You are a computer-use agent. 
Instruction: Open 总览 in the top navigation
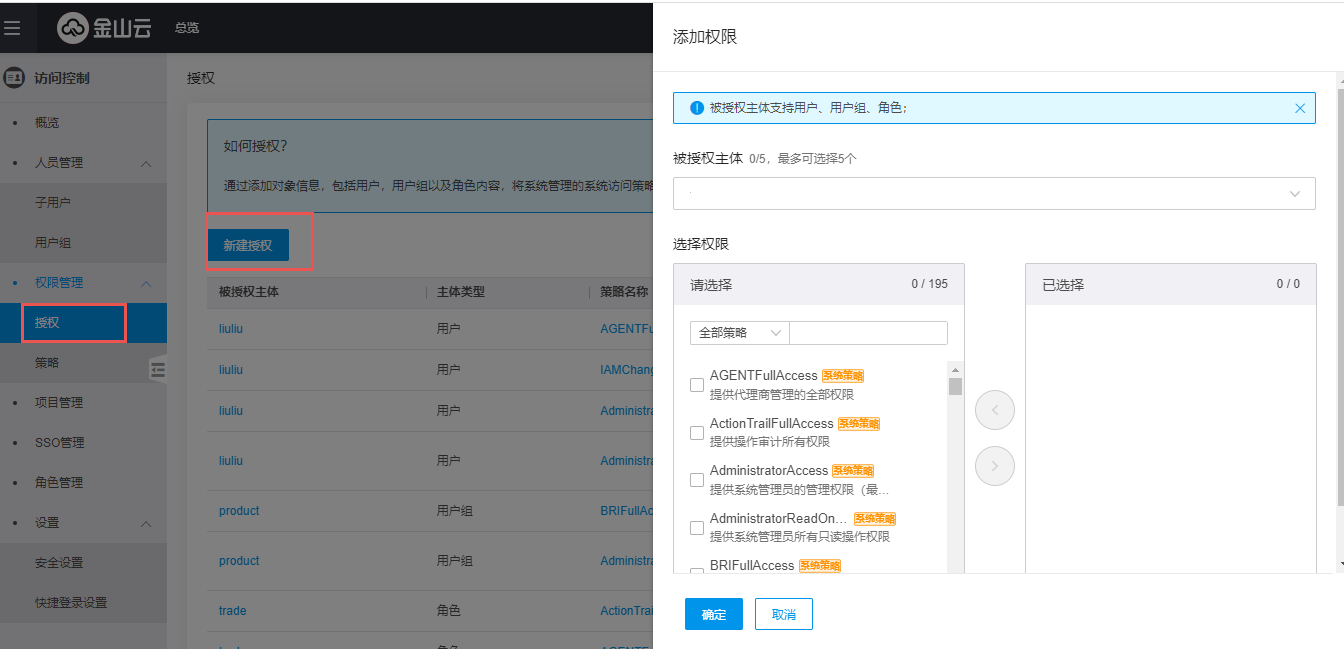point(187,28)
